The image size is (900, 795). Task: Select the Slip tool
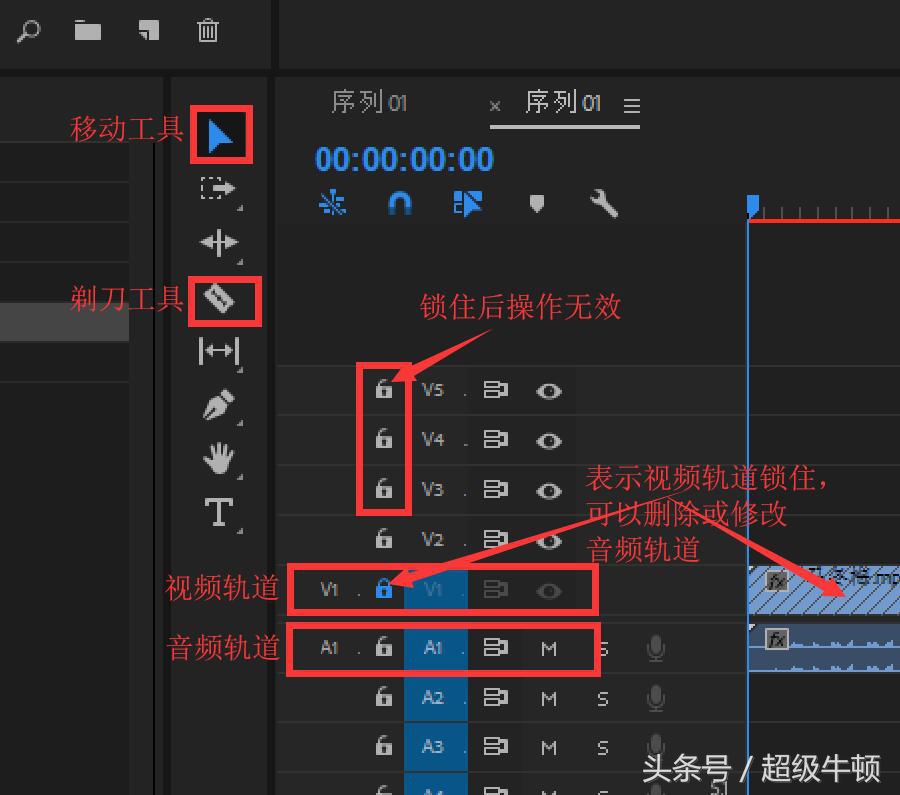coord(220,350)
